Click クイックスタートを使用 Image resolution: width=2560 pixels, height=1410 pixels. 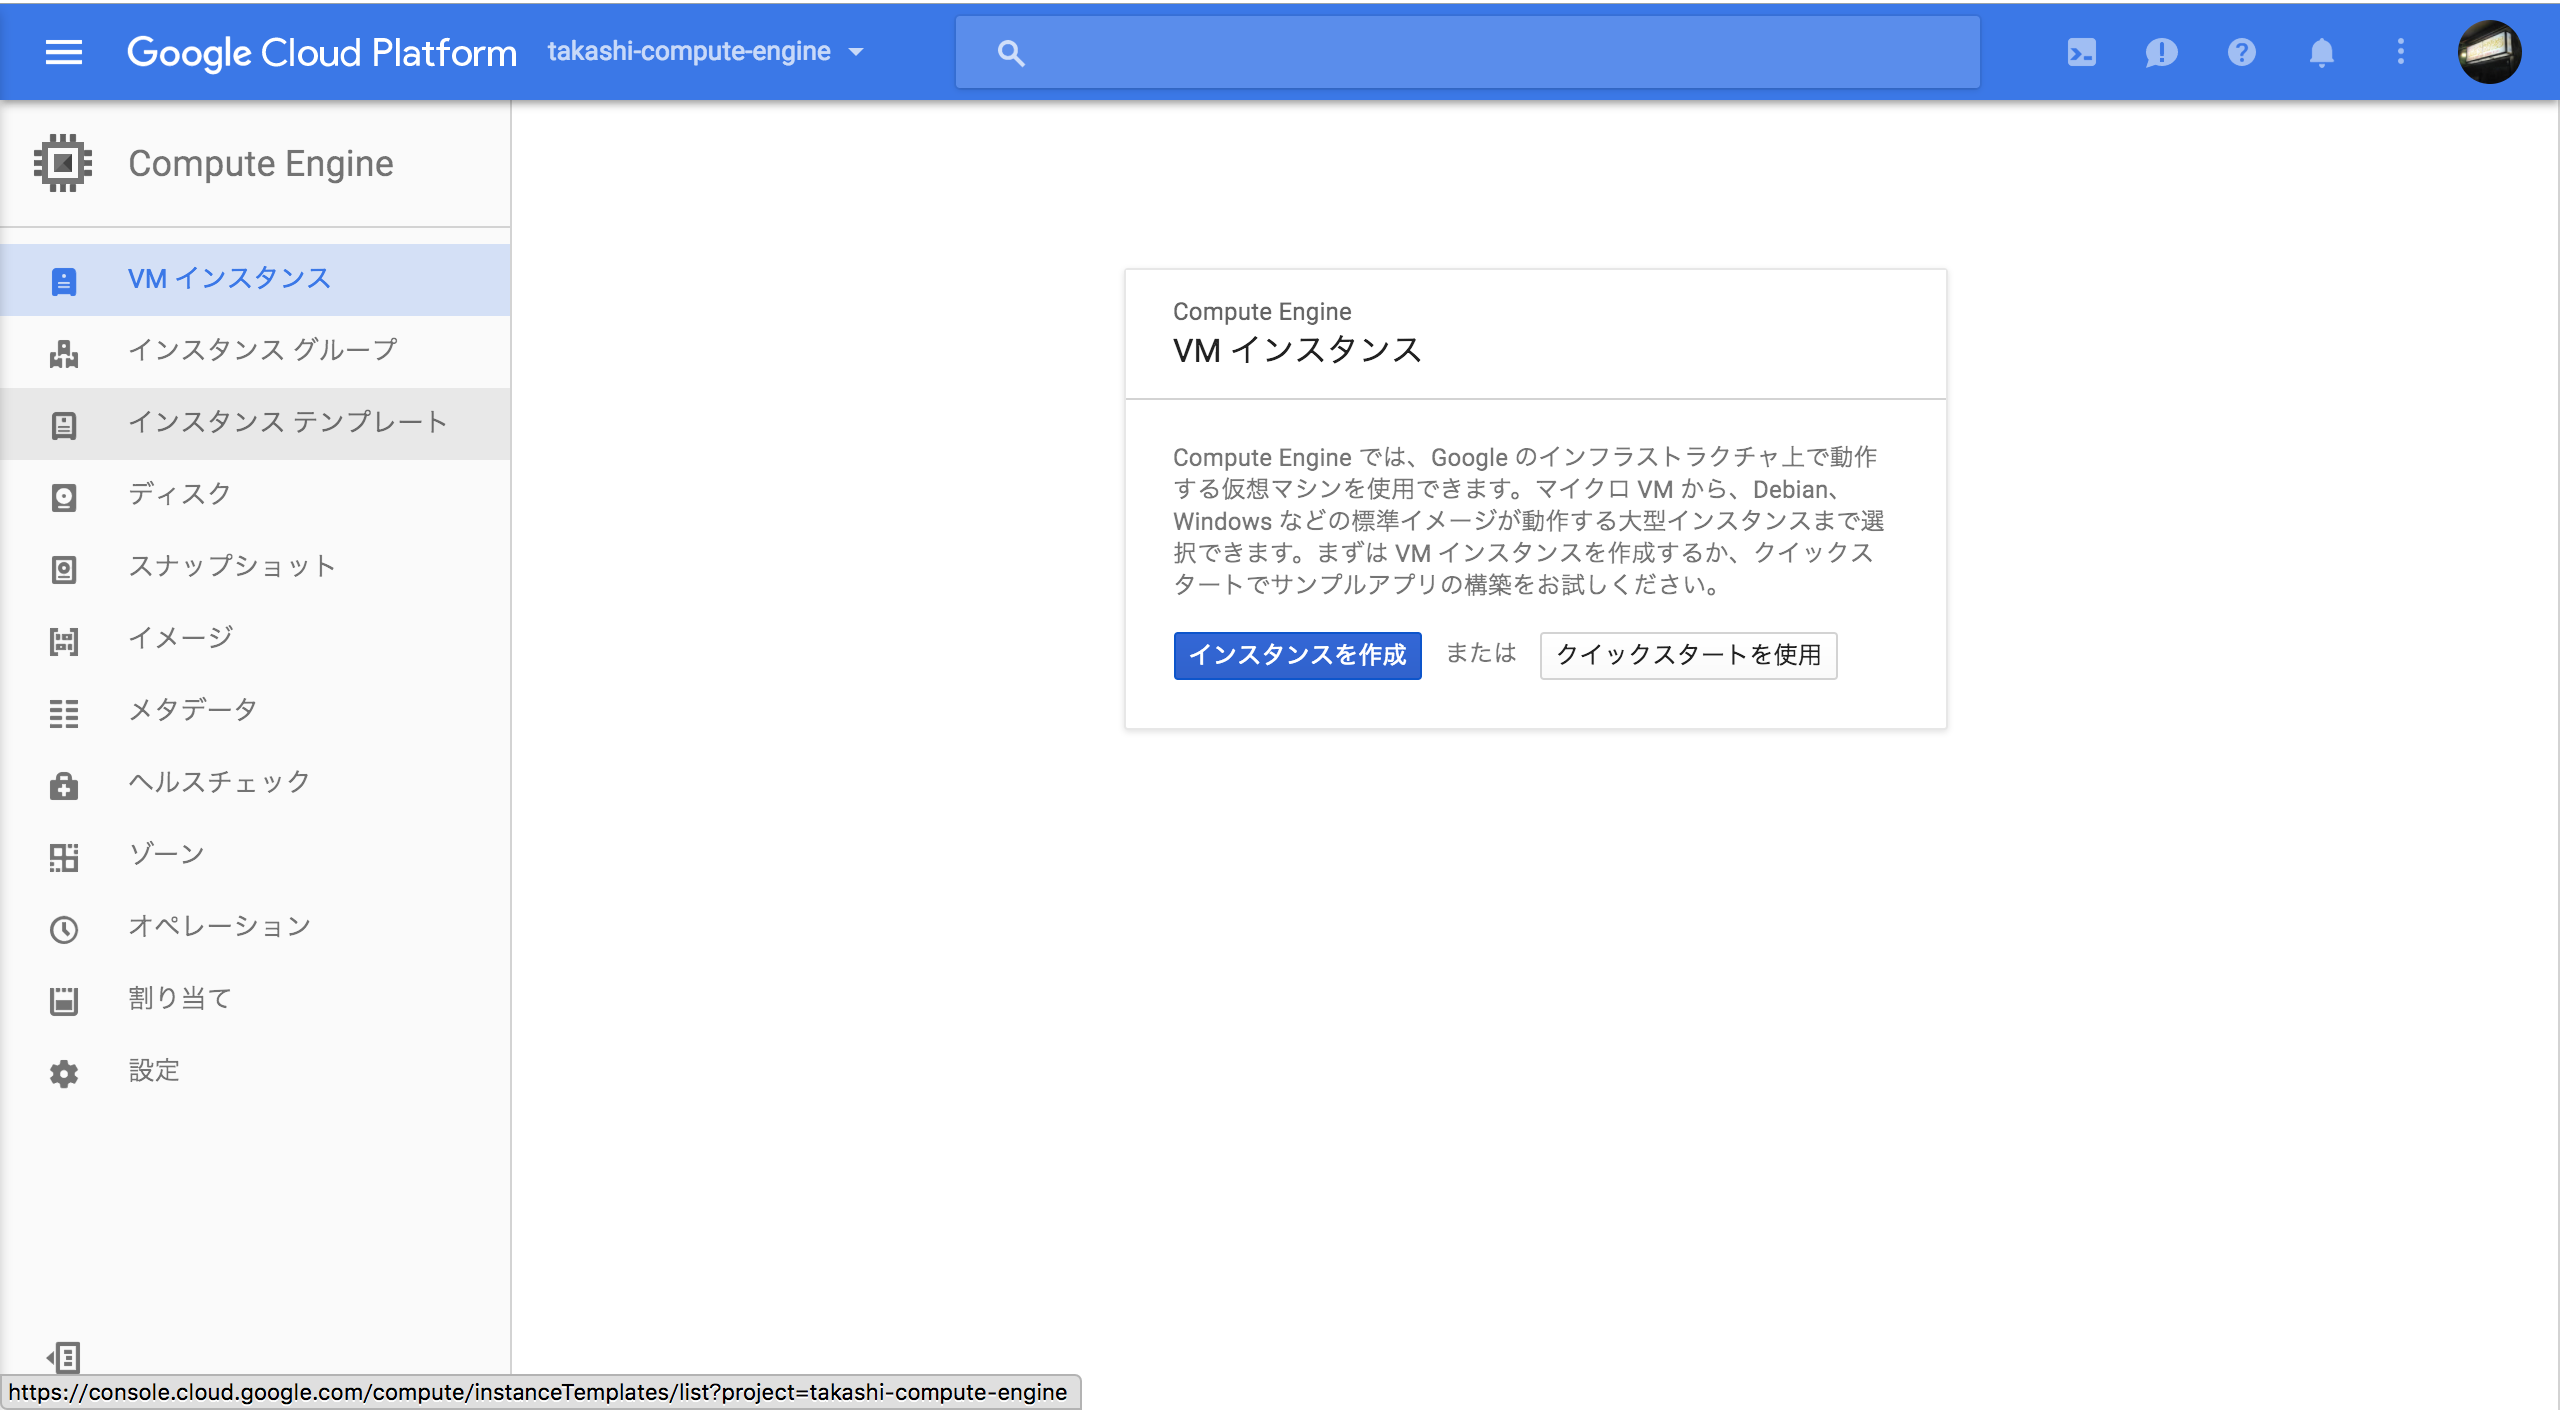(x=1688, y=655)
